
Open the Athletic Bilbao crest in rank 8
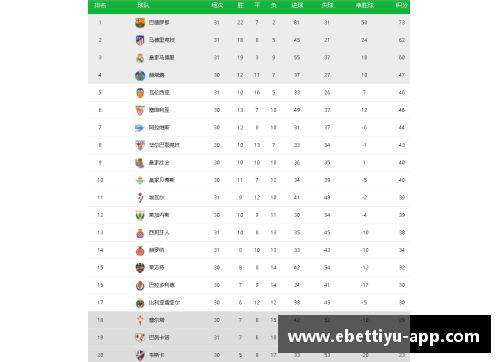(140, 145)
